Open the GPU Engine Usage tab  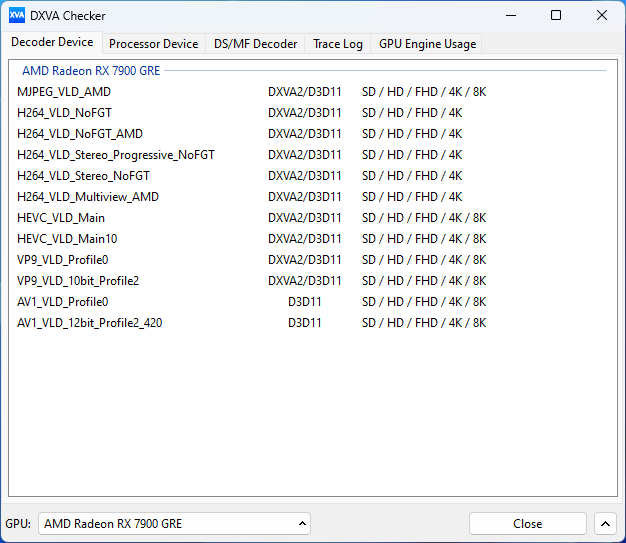point(427,44)
